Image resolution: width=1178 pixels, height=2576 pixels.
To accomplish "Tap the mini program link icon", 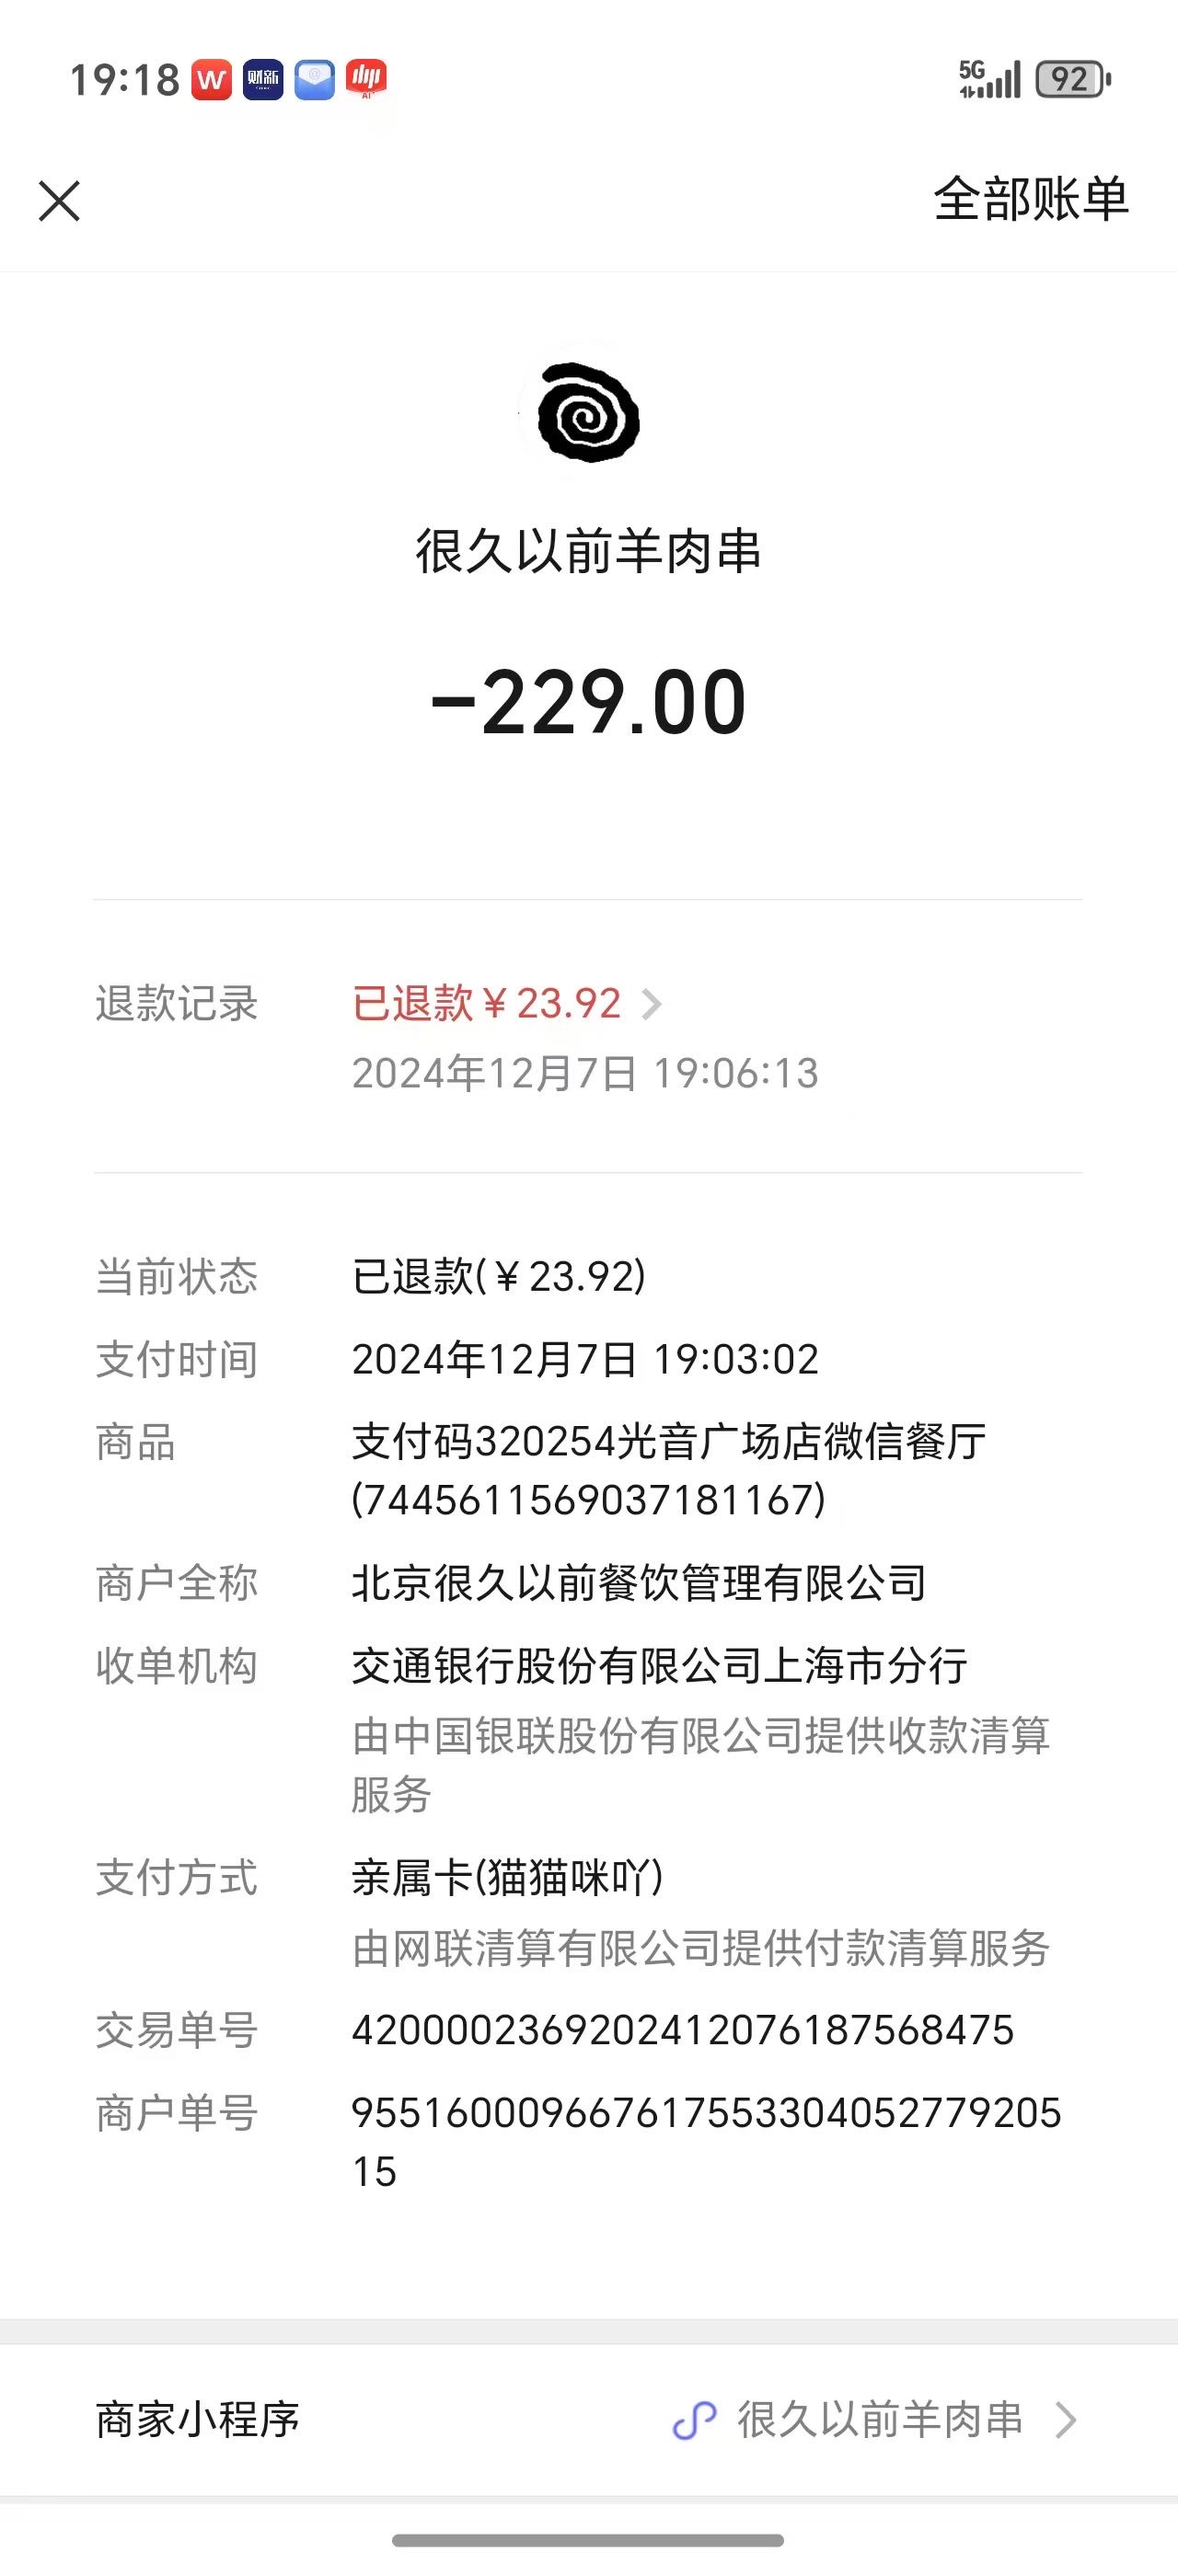I will (694, 2420).
